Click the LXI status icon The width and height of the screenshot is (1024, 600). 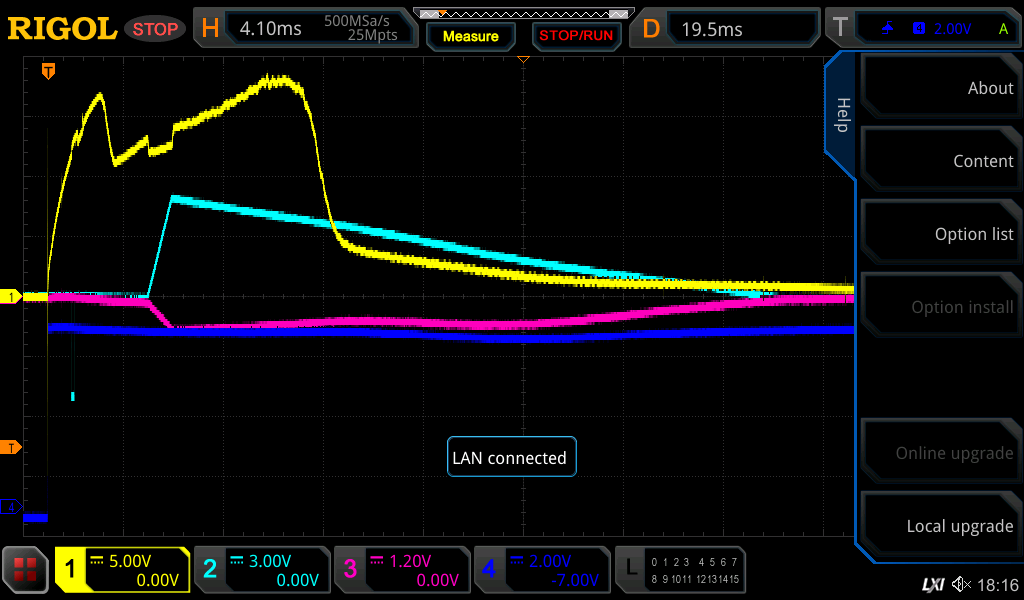click(x=932, y=583)
